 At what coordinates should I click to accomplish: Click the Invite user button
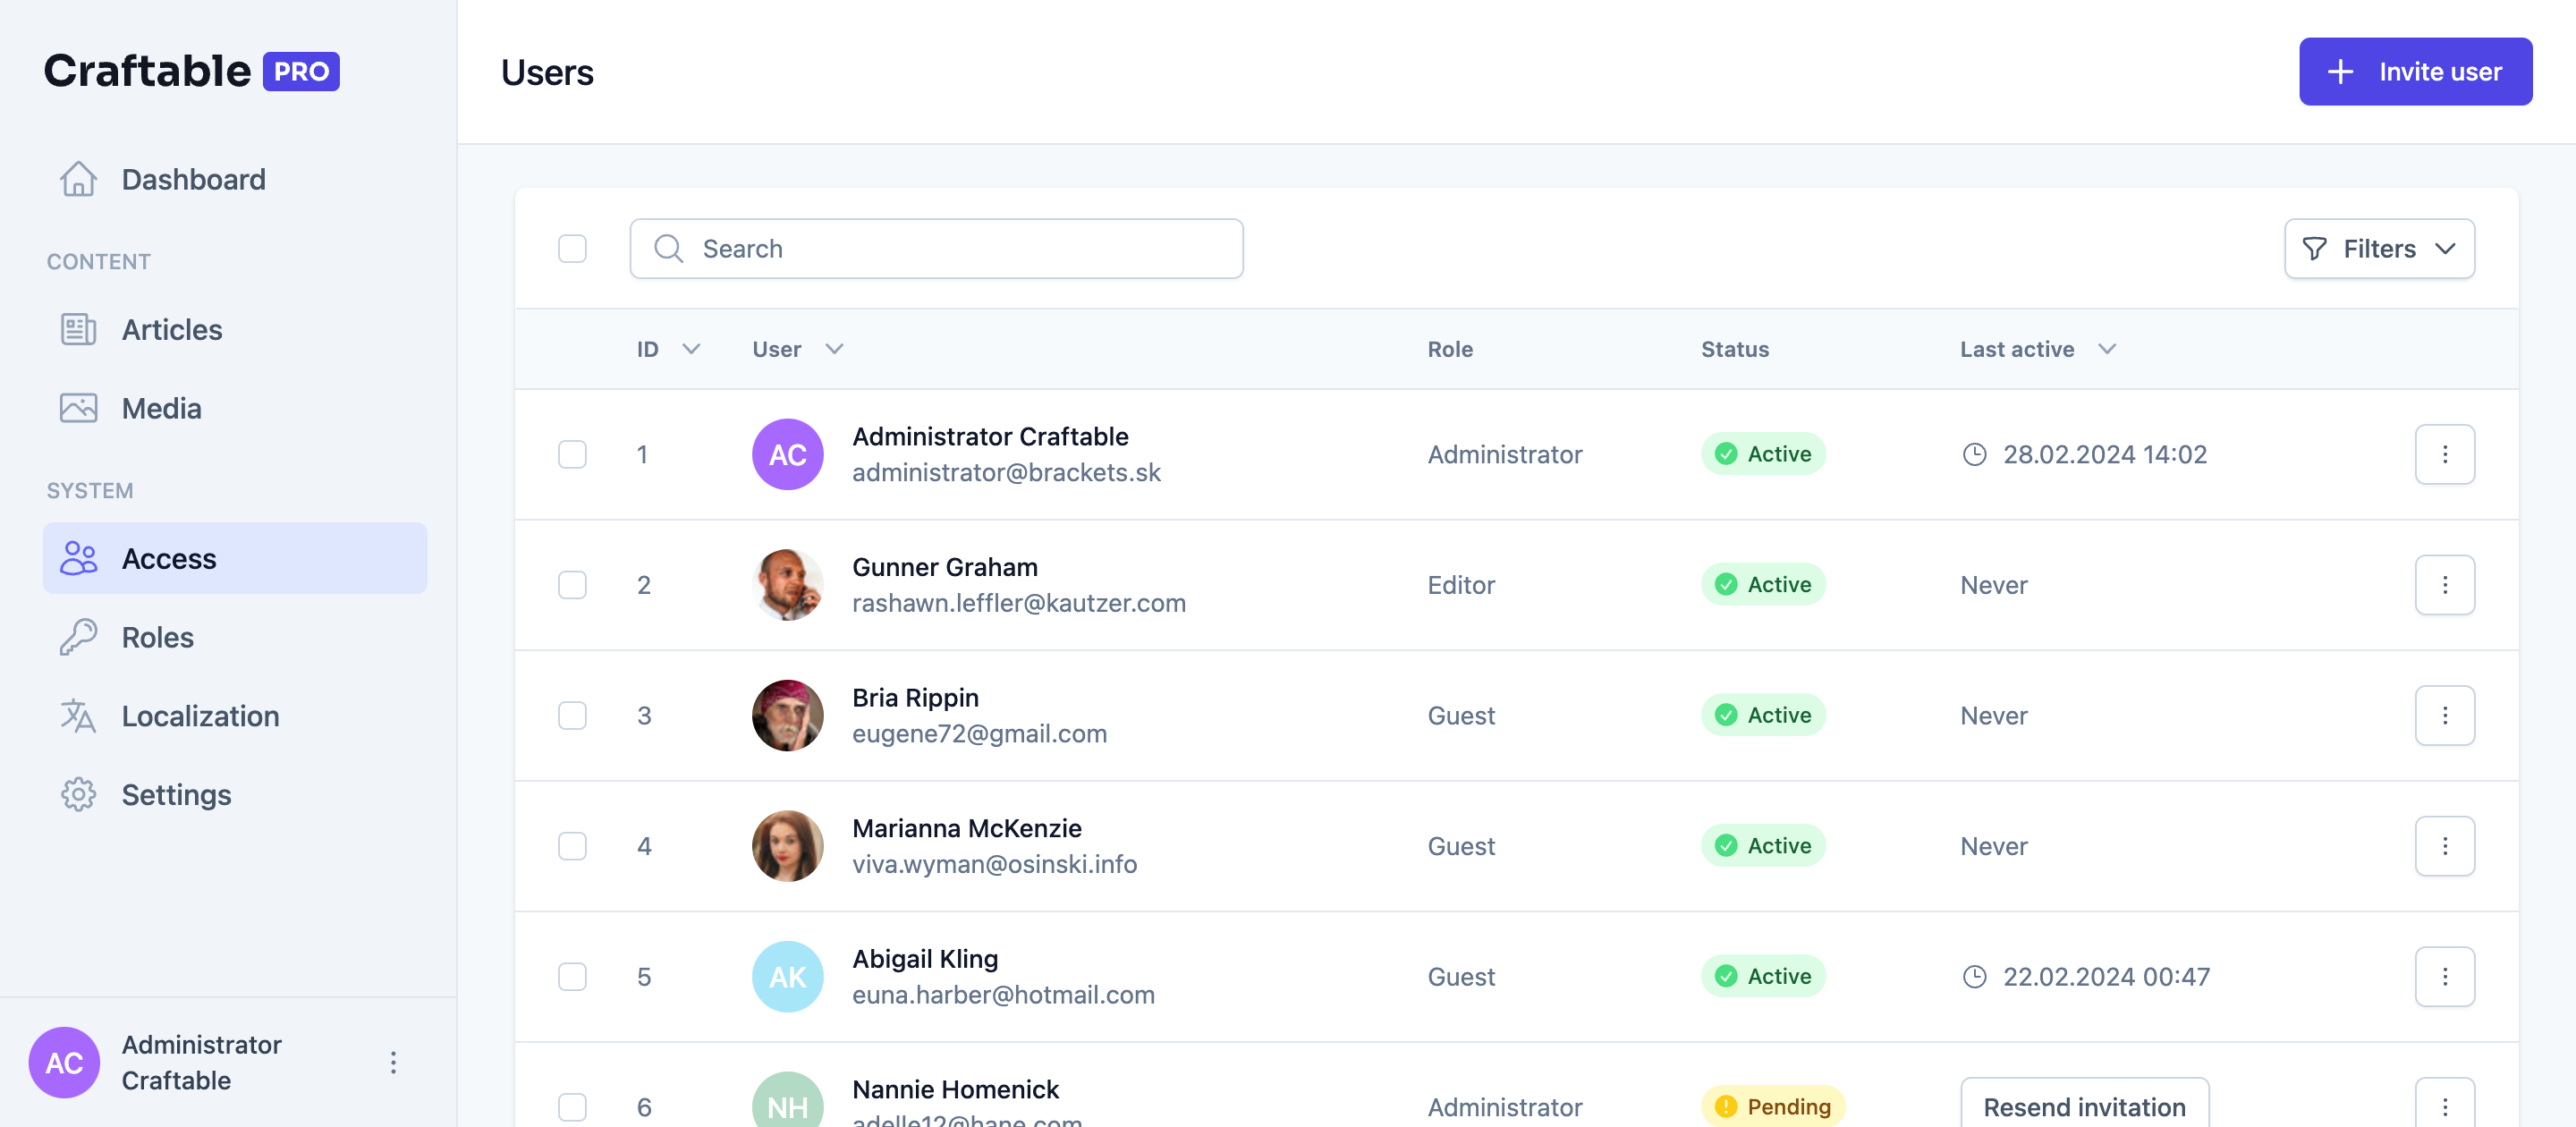2415,72
